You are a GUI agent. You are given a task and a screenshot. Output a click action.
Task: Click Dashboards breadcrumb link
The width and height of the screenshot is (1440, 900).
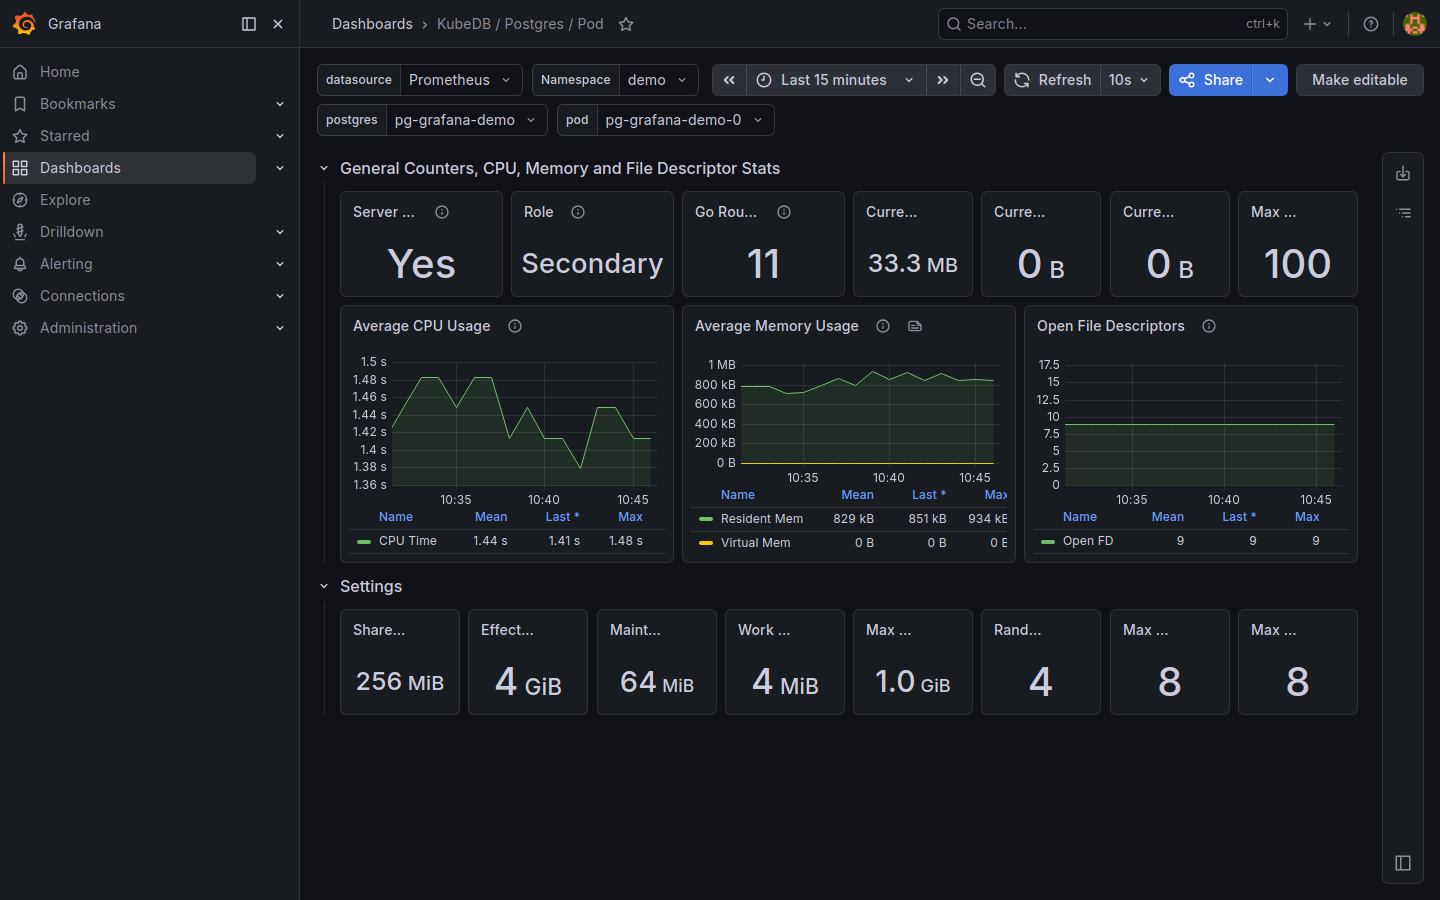pyautogui.click(x=372, y=24)
